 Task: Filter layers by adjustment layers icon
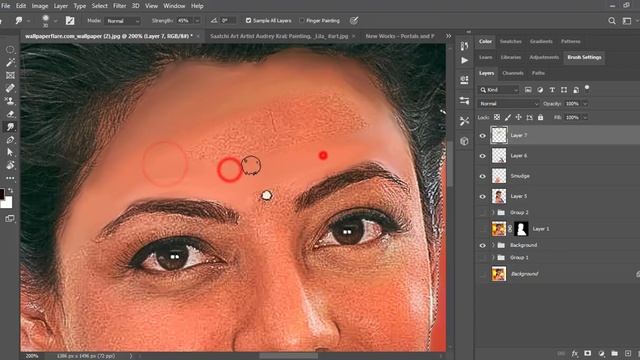[x=540, y=90]
